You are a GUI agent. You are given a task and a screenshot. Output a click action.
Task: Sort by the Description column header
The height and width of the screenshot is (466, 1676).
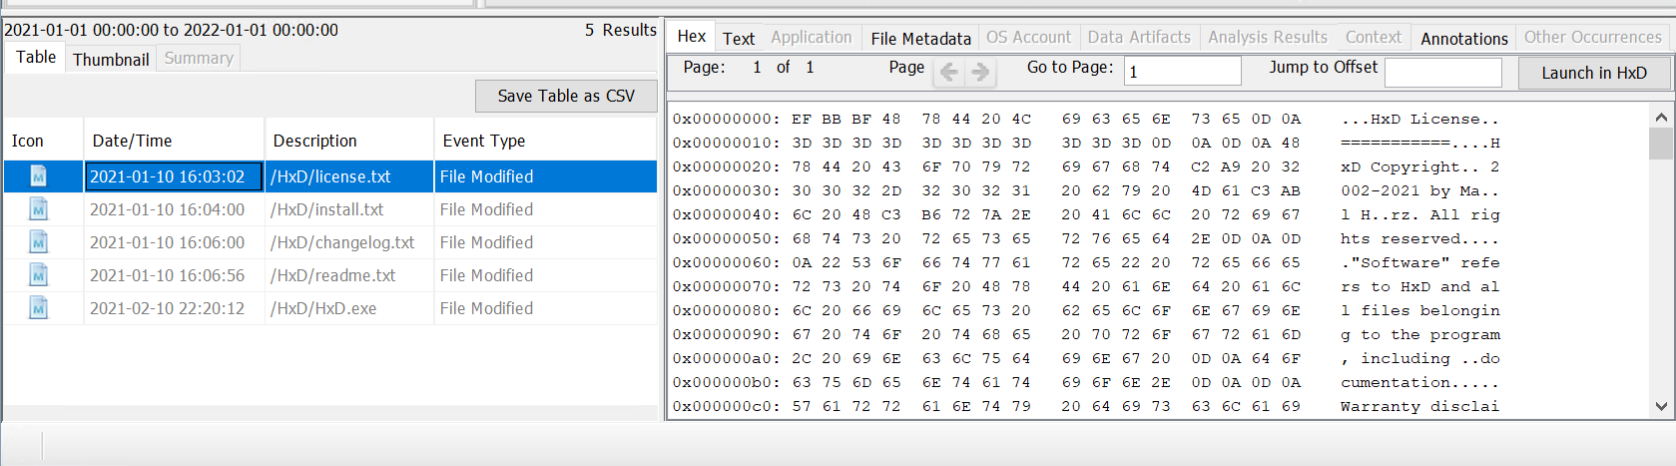tap(349, 141)
